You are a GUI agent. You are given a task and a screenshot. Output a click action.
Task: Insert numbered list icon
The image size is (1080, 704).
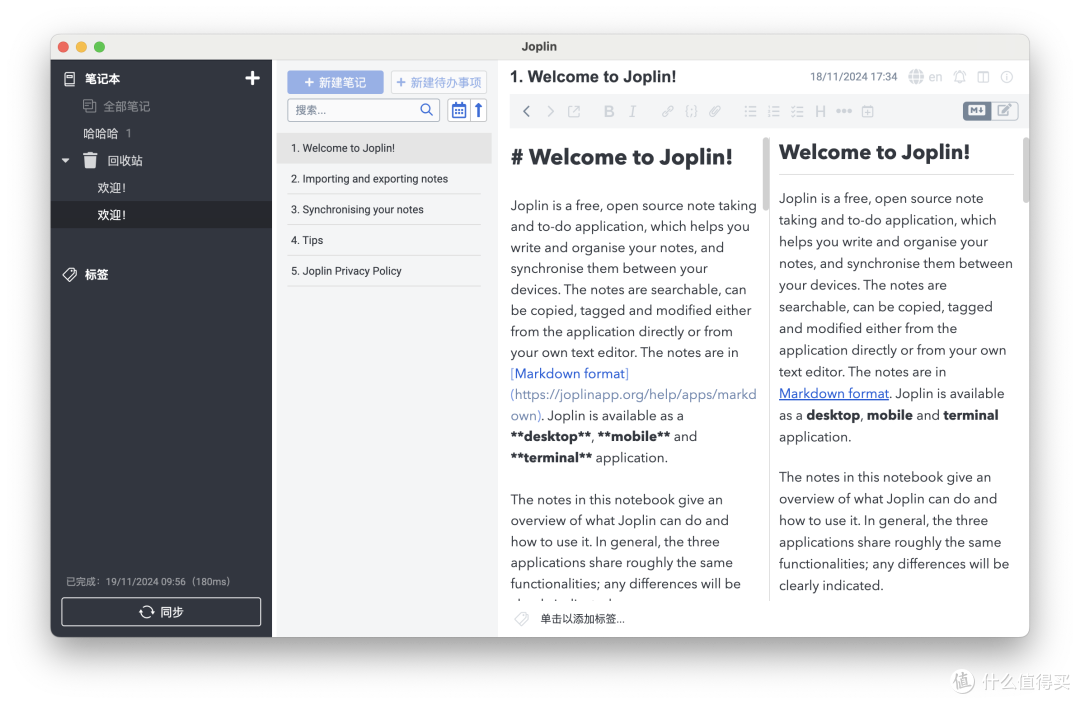[x=773, y=111]
